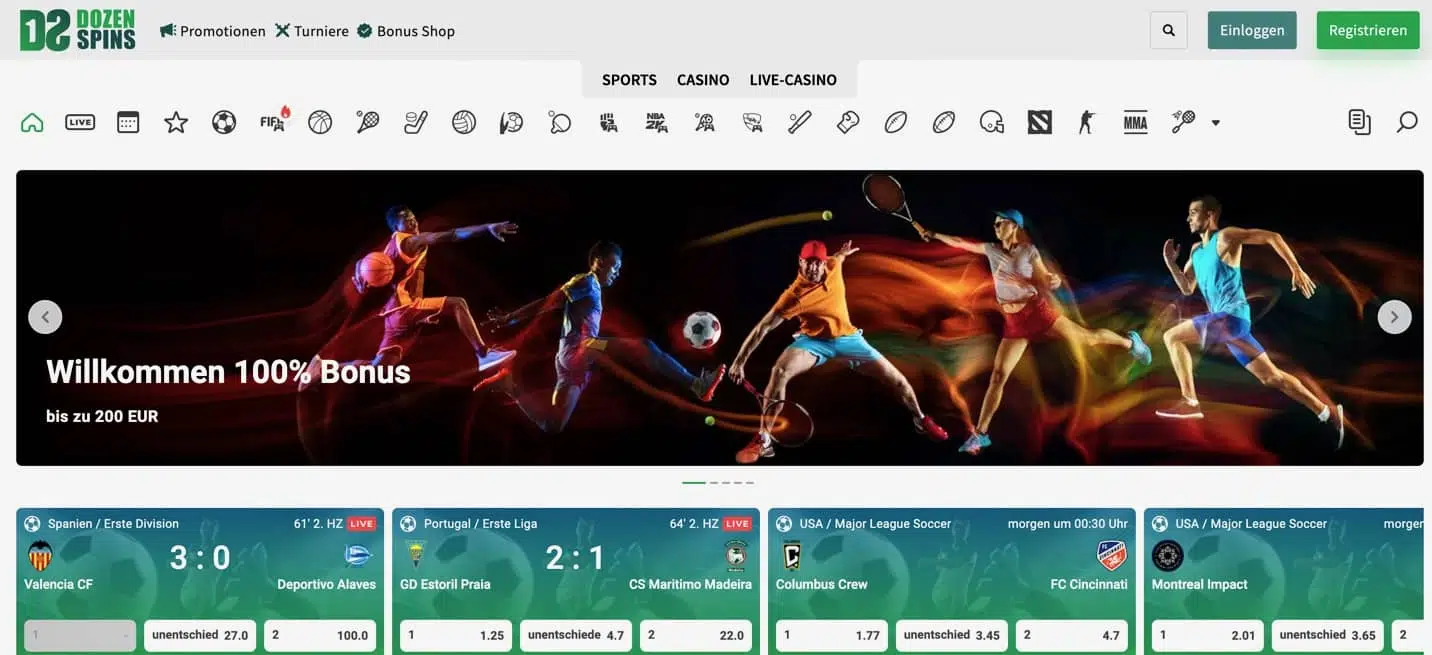Click the FC Cincinnati team crest
This screenshot has width=1432, height=655.
pyautogui.click(x=1112, y=556)
